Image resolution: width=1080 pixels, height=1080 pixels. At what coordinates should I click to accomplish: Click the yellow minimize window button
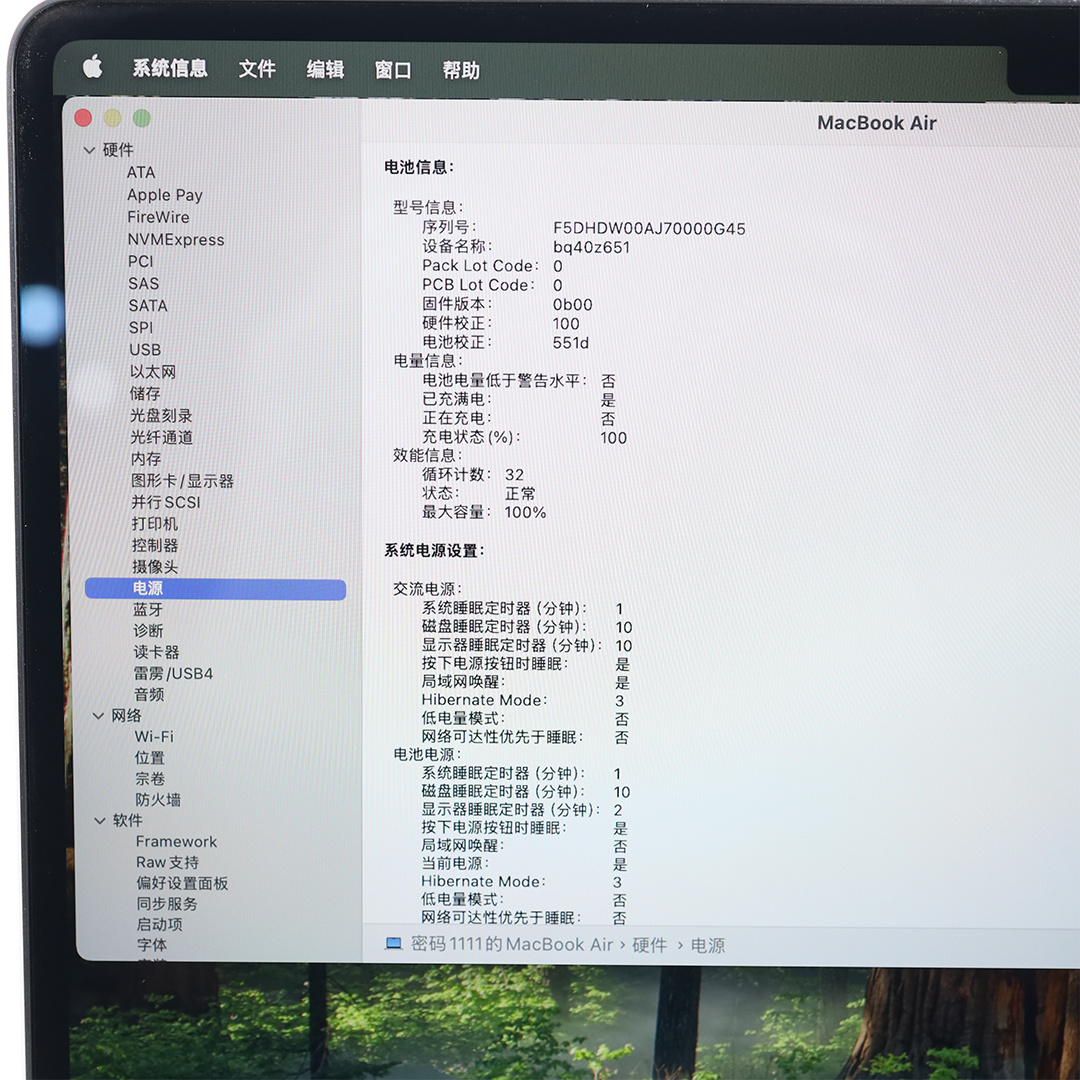point(113,118)
